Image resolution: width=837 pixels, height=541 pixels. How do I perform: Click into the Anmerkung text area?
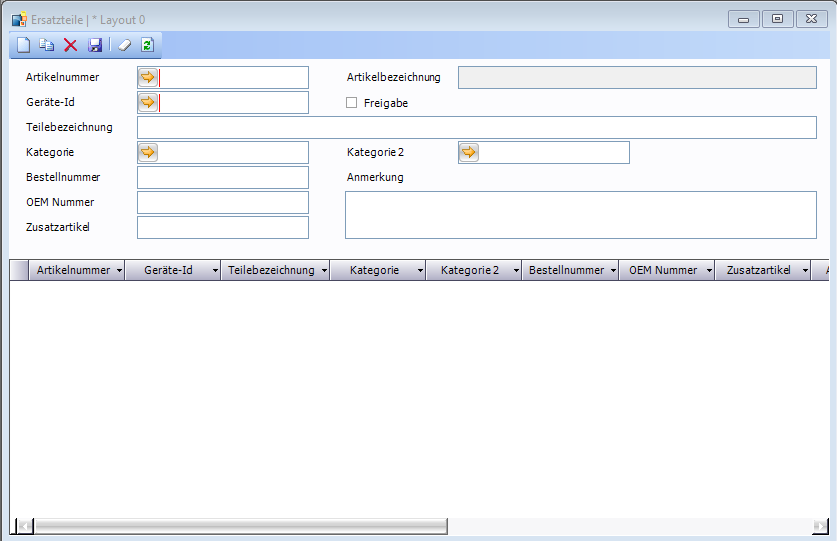coord(580,215)
